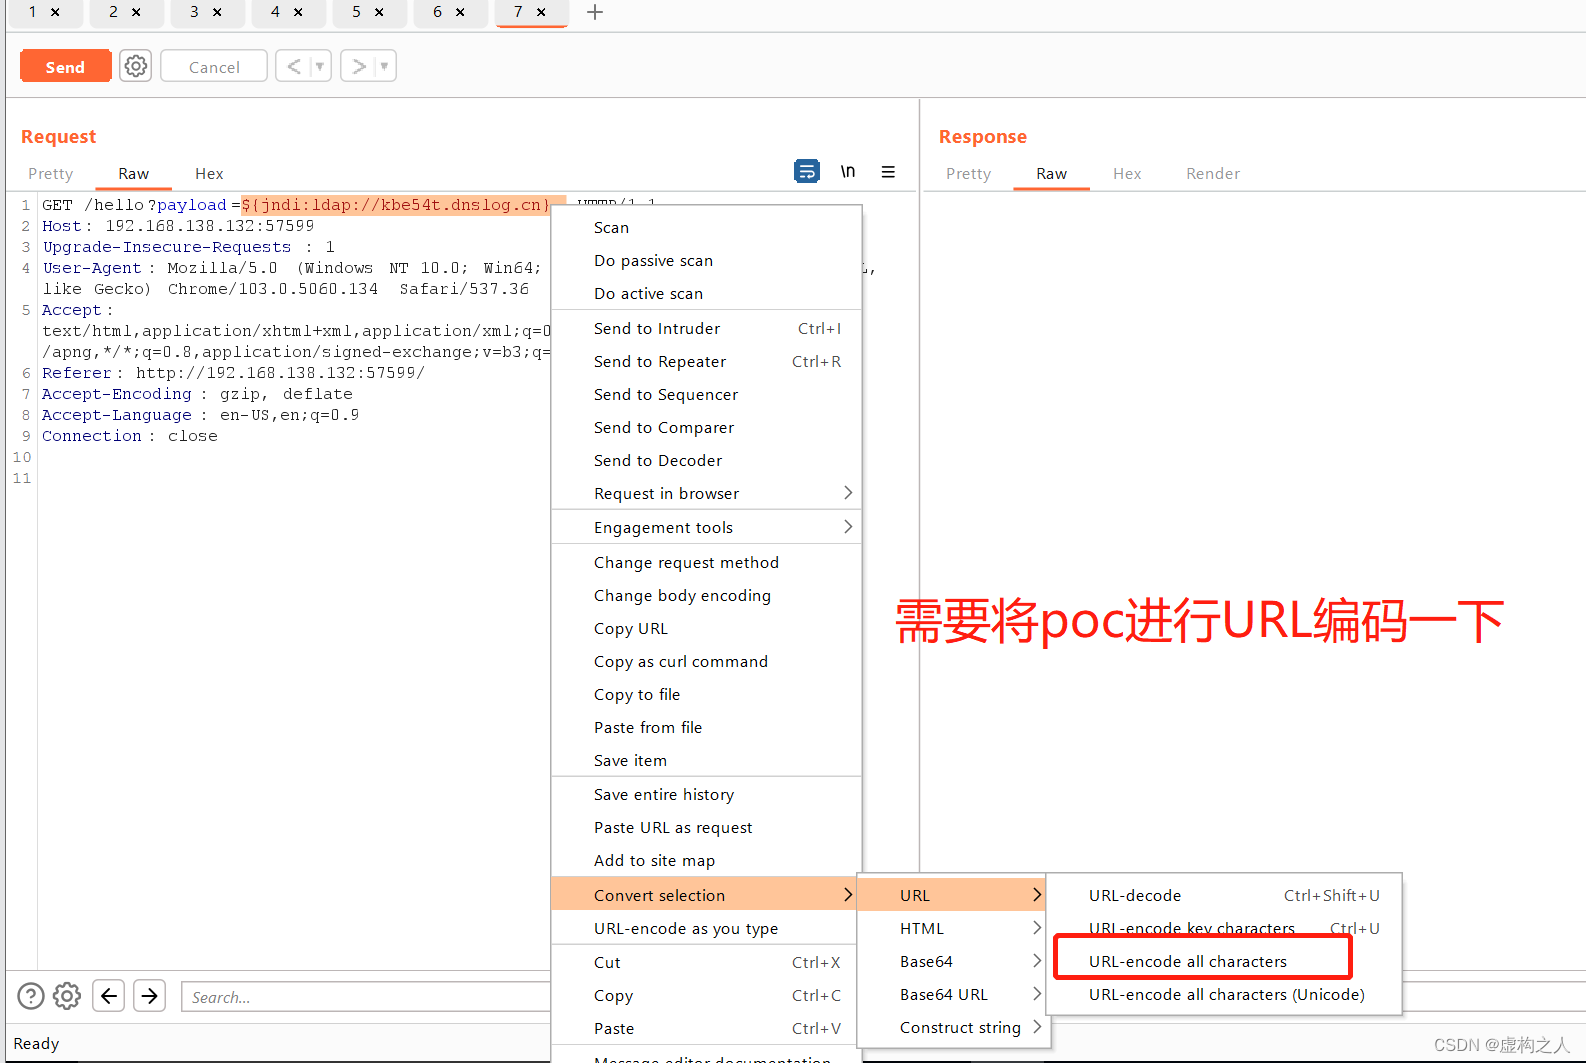1586x1063 pixels.
Task: Expand the URL conversion submenu
Action: point(953,895)
